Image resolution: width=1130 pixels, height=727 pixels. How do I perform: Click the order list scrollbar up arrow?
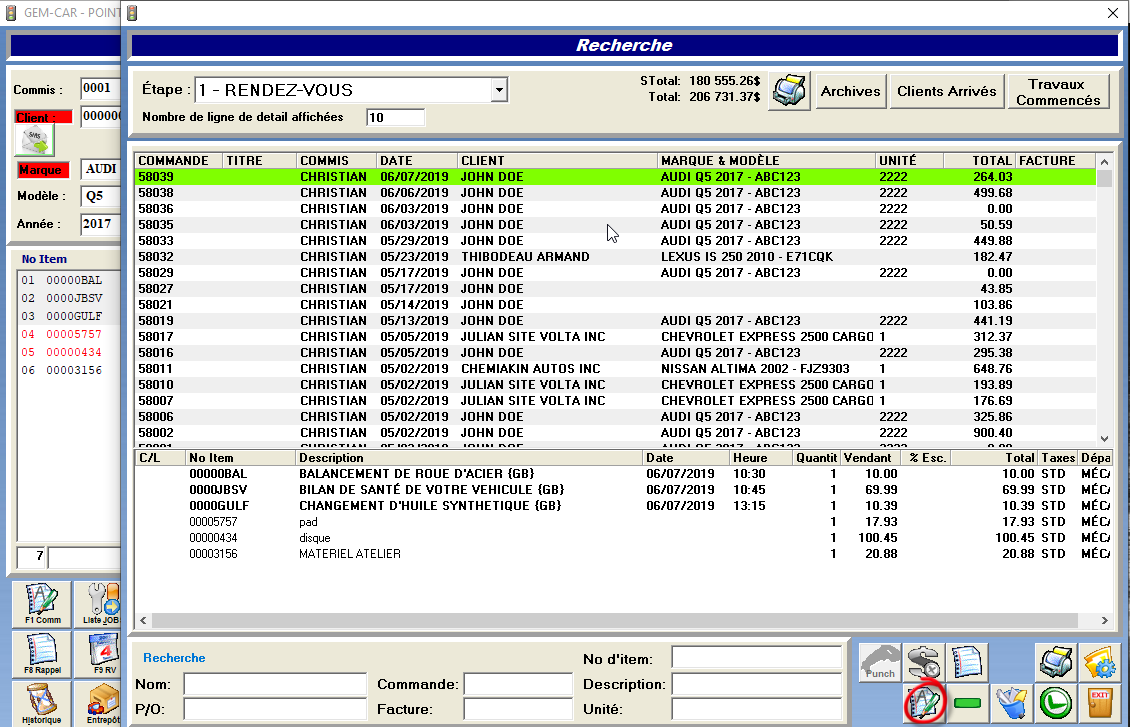(x=1104, y=161)
